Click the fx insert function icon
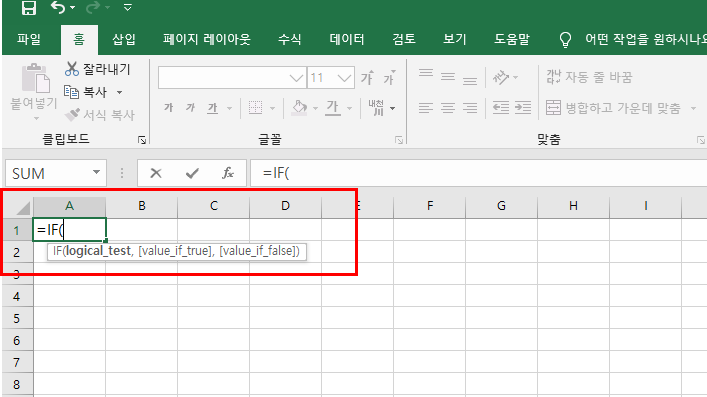 (228, 173)
